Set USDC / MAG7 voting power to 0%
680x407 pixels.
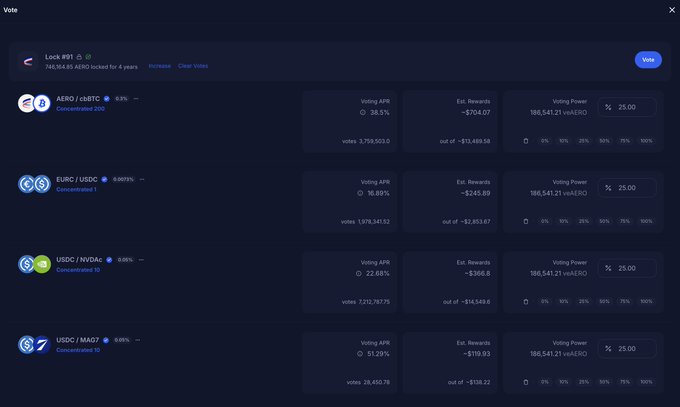pyautogui.click(x=545, y=382)
